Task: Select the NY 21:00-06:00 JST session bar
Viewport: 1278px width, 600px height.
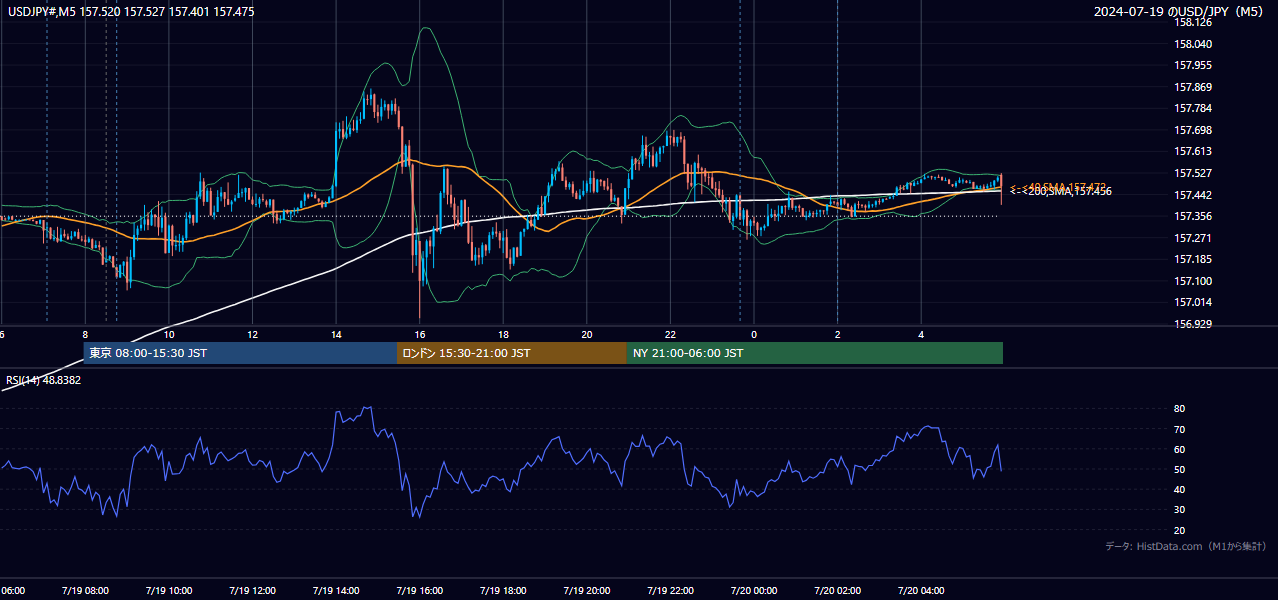Action: [x=815, y=353]
